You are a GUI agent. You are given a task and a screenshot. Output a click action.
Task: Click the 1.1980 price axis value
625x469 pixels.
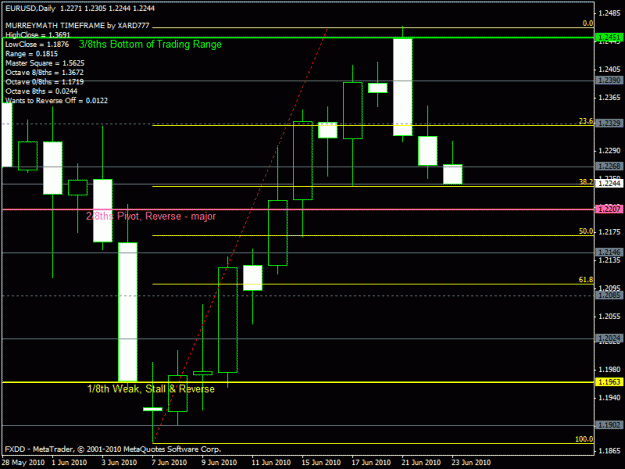[610, 369]
